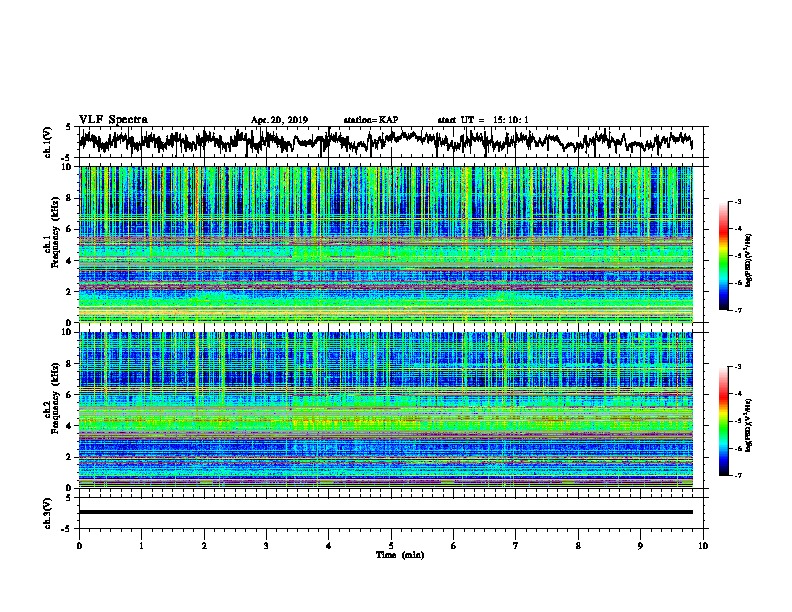Click the ch.1 spectrogram panel
The image size is (792, 612).
click(x=385, y=244)
